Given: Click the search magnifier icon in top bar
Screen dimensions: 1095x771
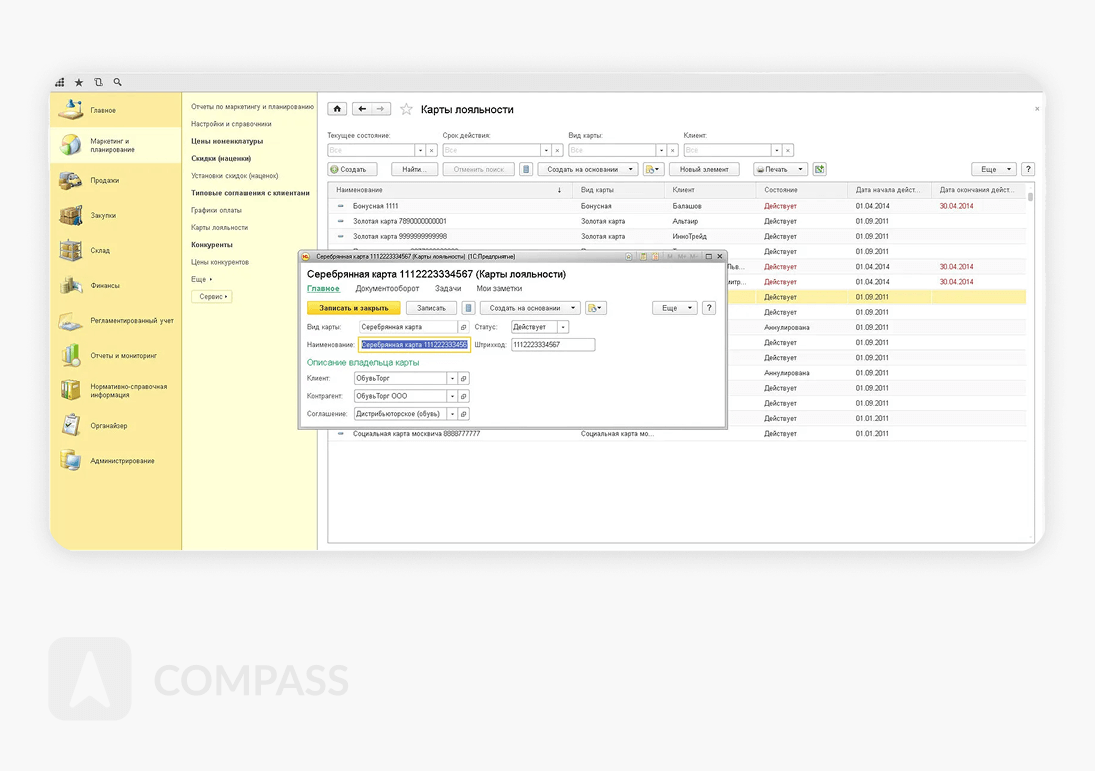Looking at the screenshot, I should tap(117, 82).
